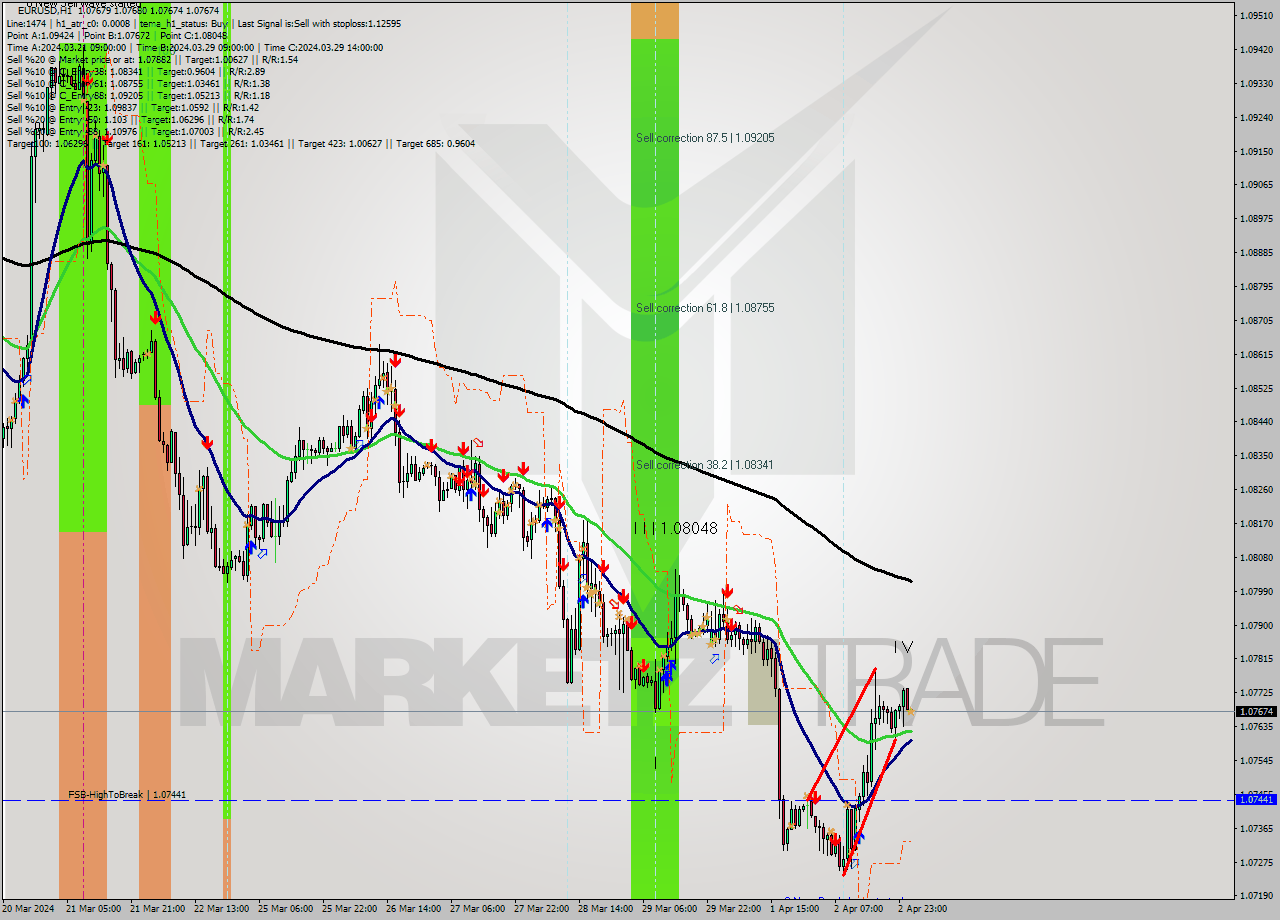Click the '1 Apr 15:00' time label
1280x920 pixels.
(796, 909)
